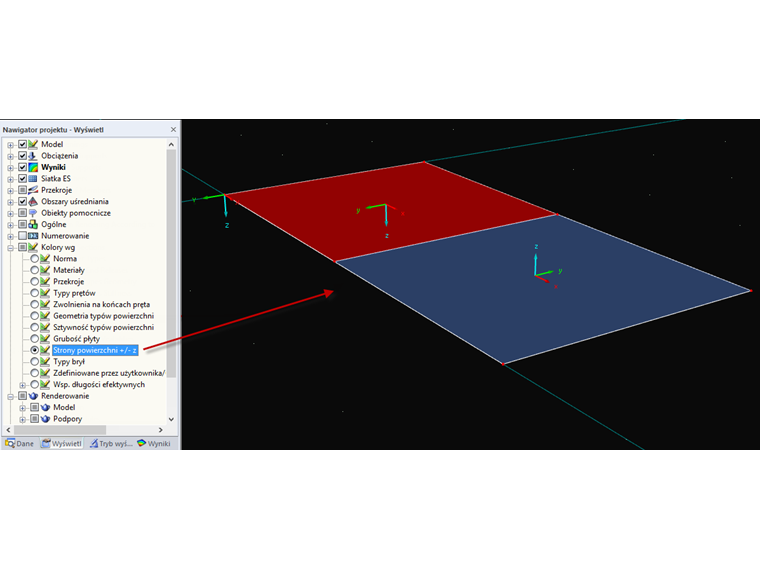Select Zdefiniowane przez użytkownika item
This screenshot has width=760, height=570.
point(109,373)
